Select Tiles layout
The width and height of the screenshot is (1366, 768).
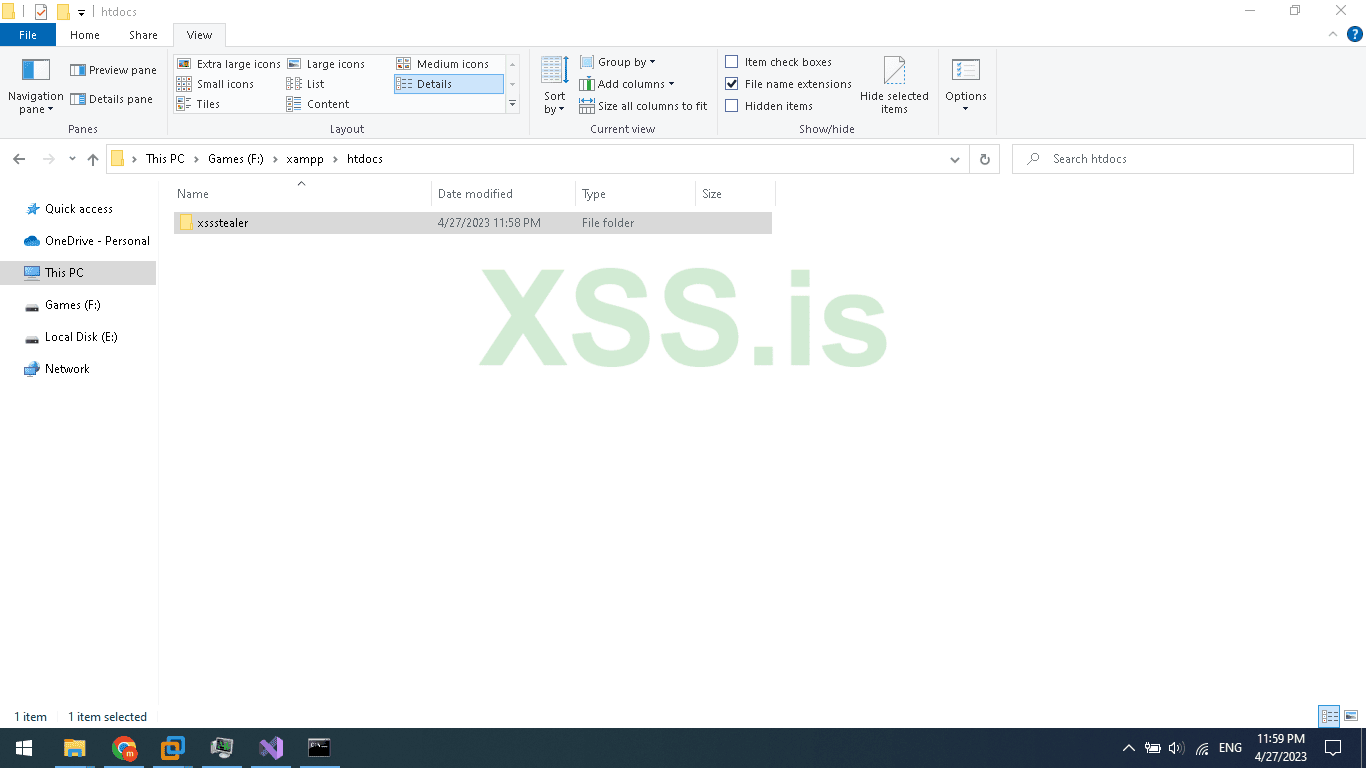pyautogui.click(x=198, y=104)
